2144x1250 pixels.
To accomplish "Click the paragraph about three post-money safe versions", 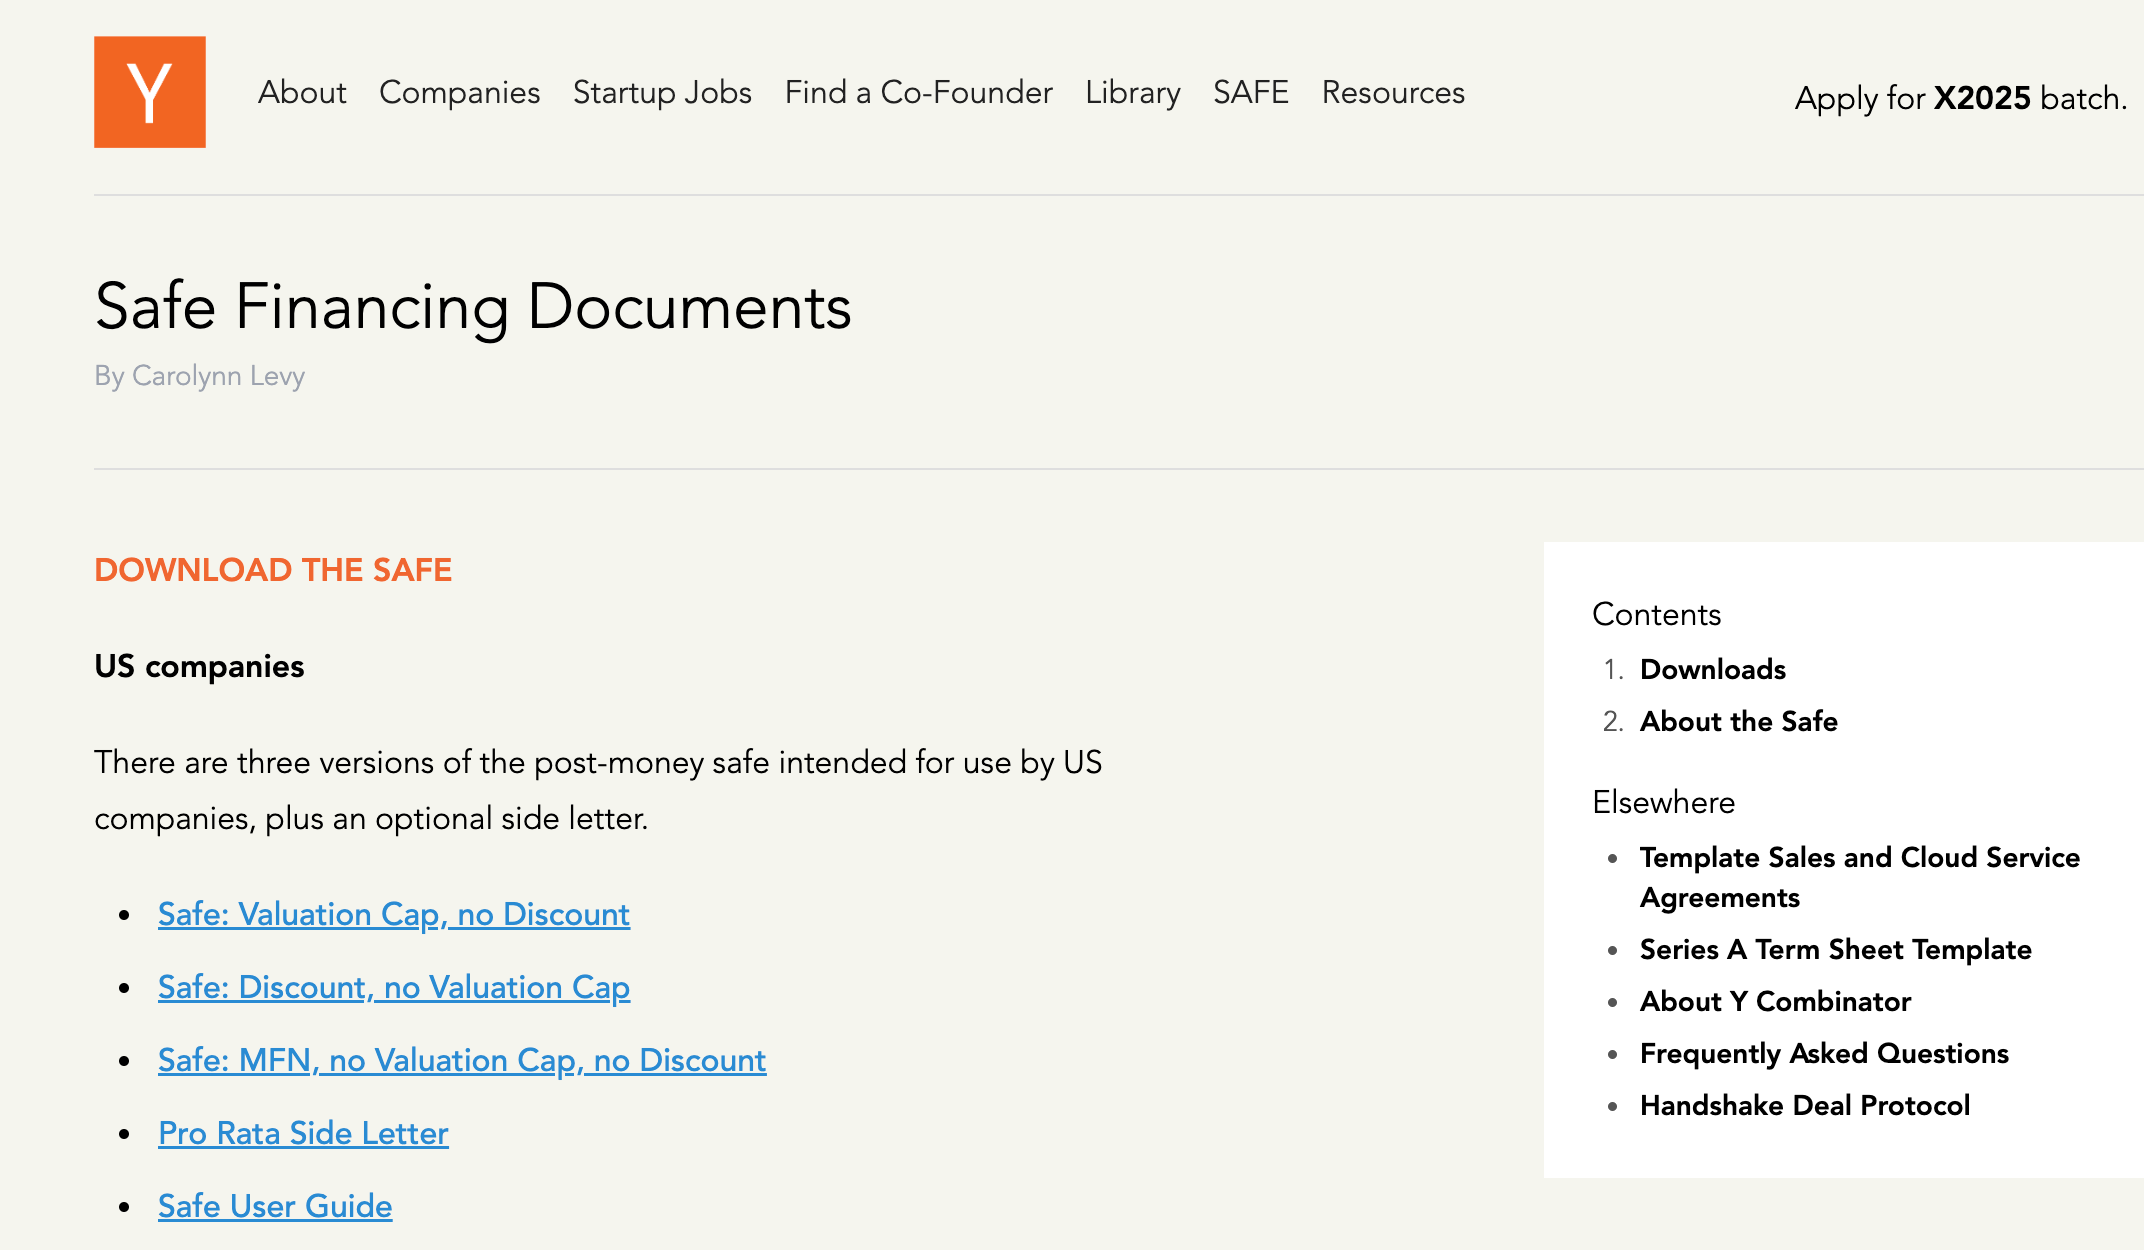I will coord(598,790).
